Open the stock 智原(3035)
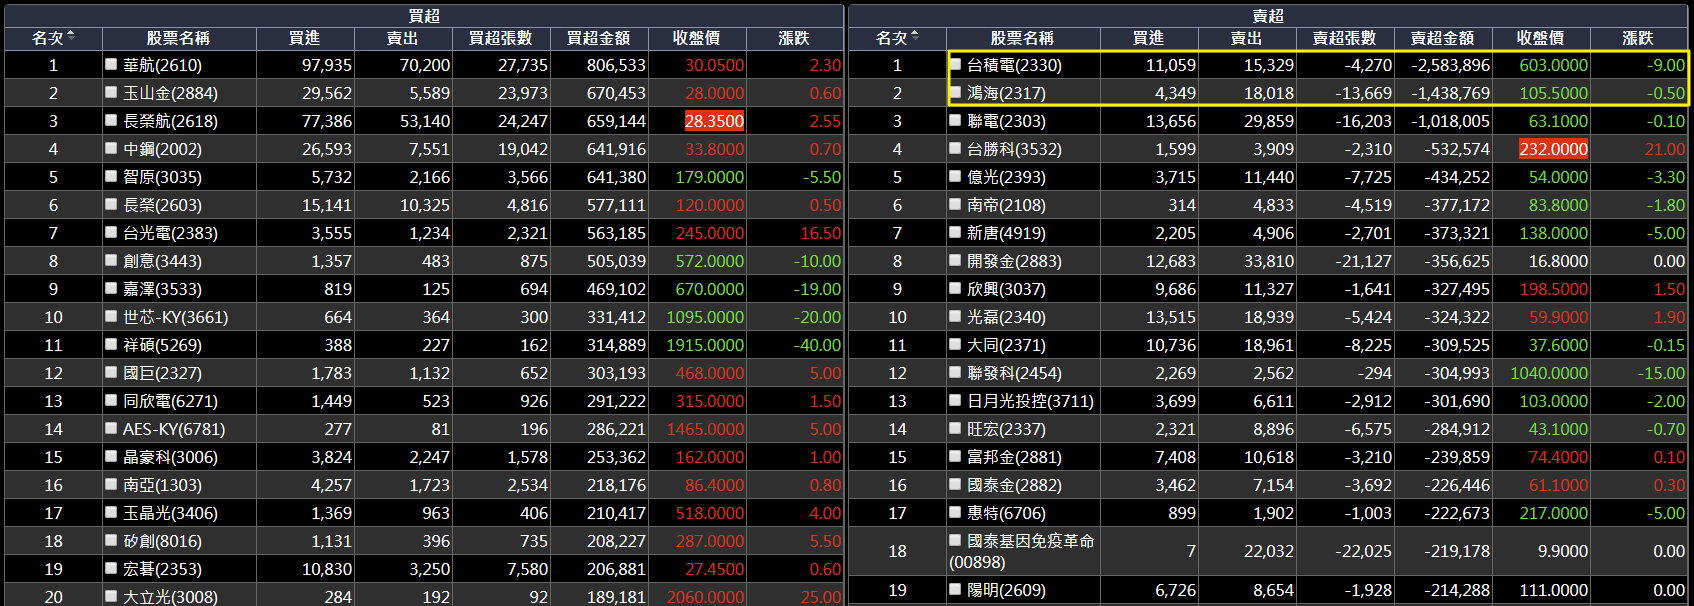This screenshot has height=606, width=1694. click(162, 177)
